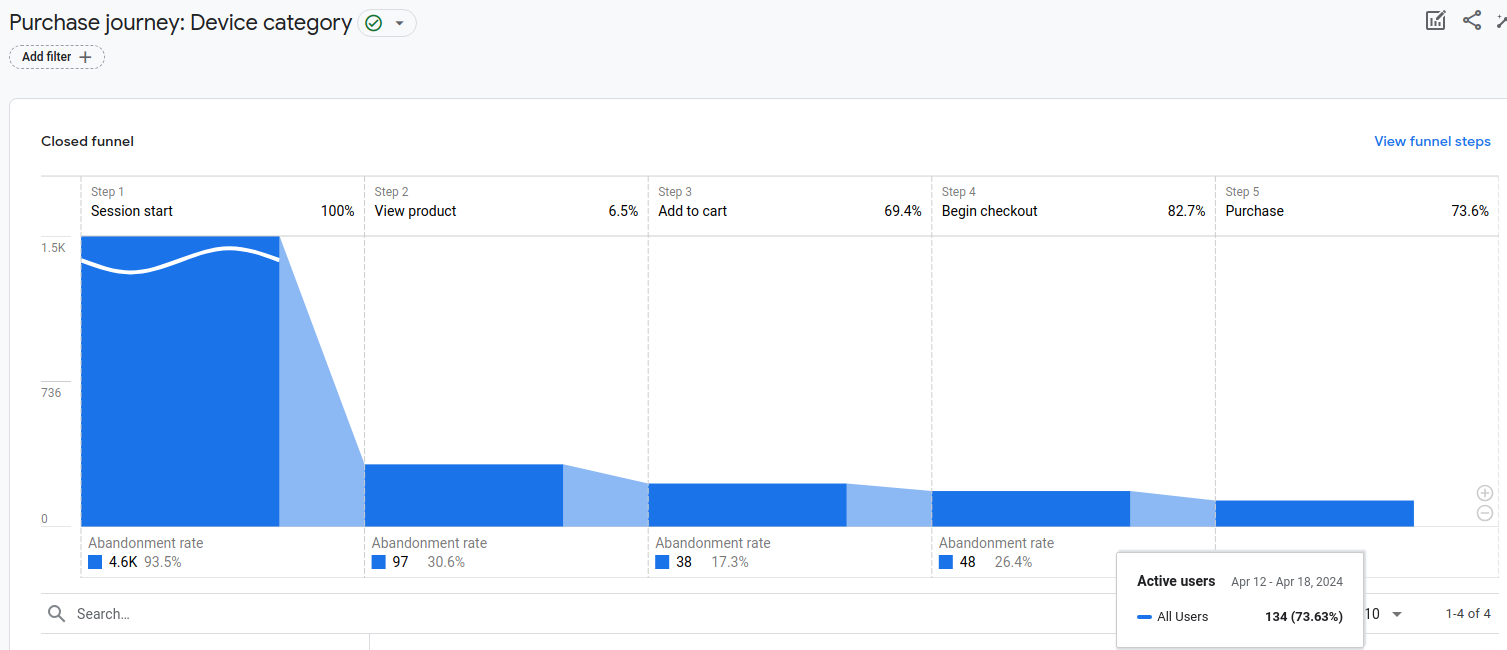Open the rows per page dropdown

tap(1396, 614)
